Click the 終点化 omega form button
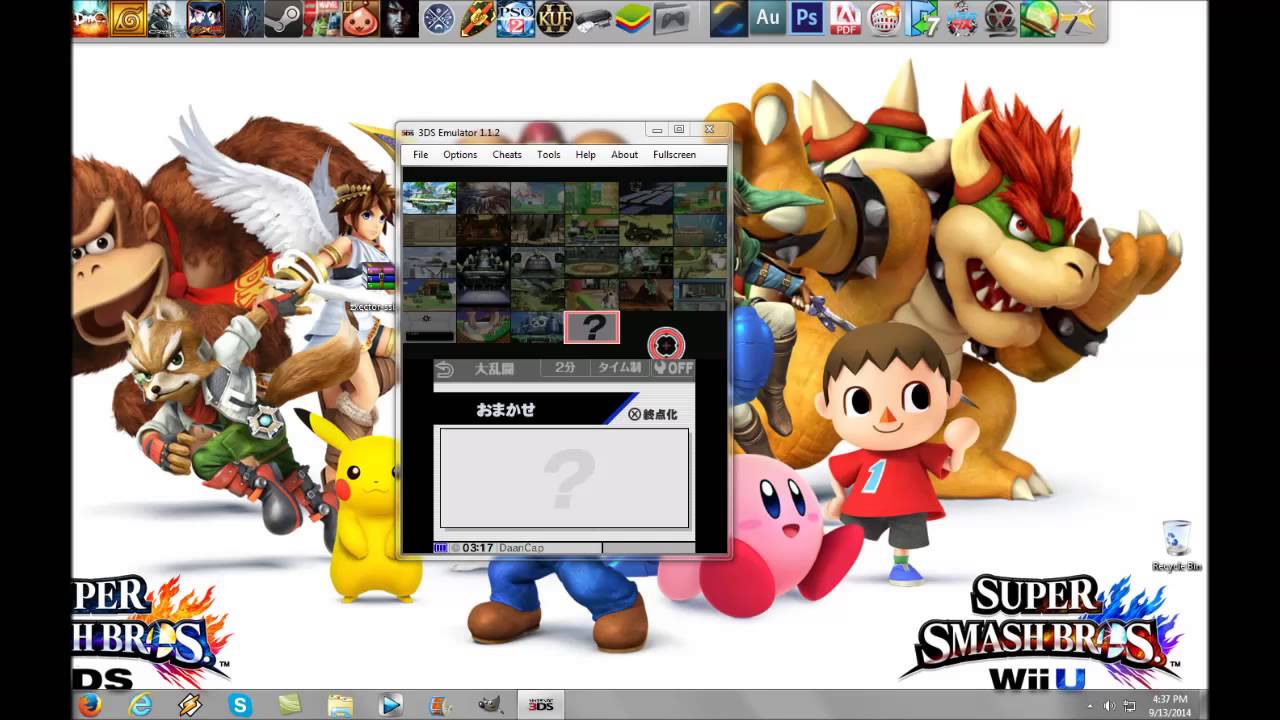This screenshot has width=1280, height=720. click(x=653, y=414)
